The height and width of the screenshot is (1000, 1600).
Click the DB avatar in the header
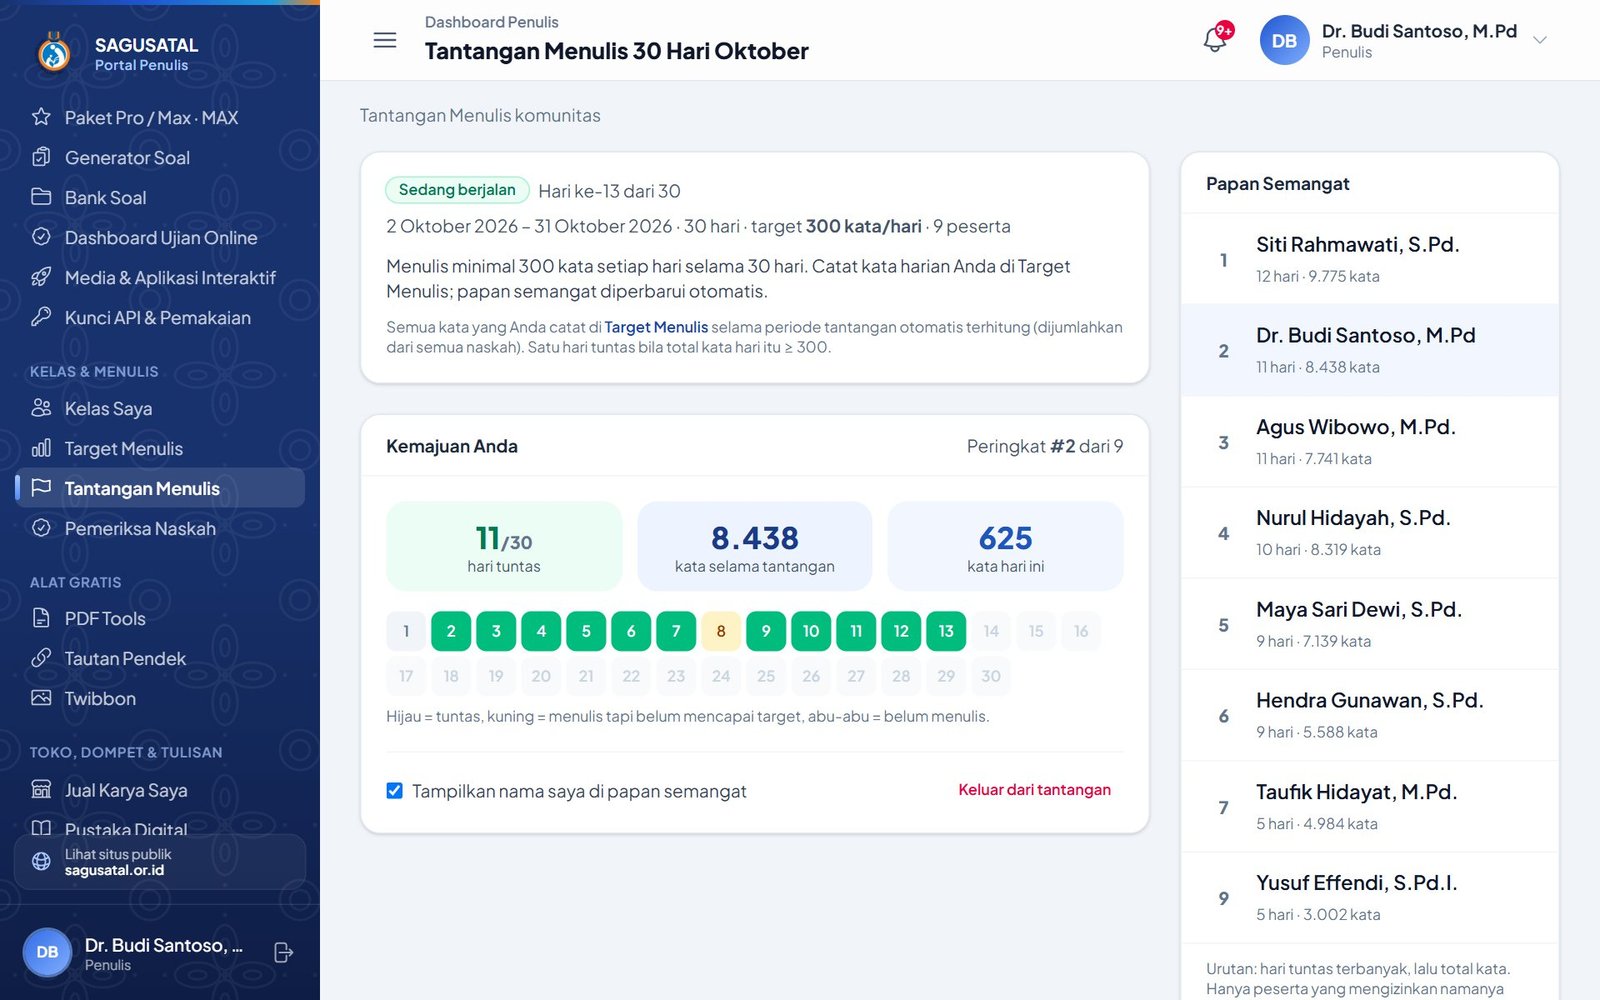[1284, 40]
